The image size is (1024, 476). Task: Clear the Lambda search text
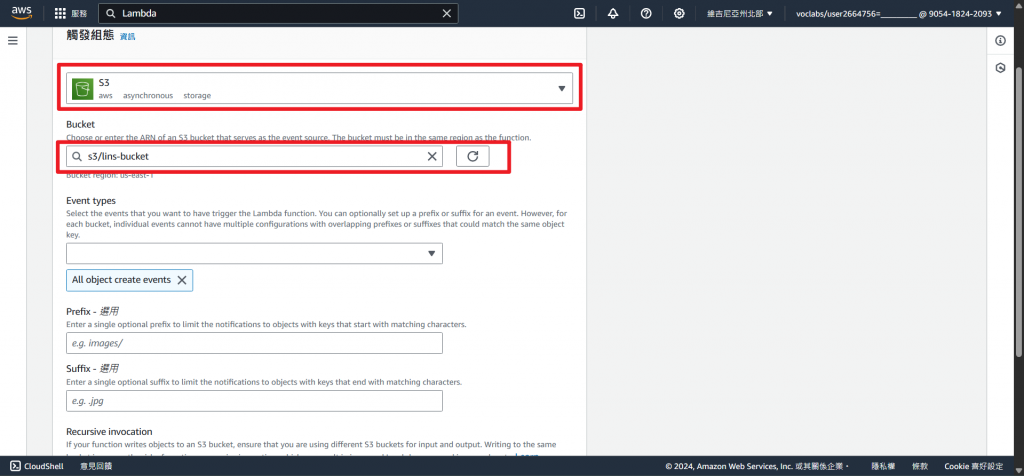pyautogui.click(x=447, y=14)
